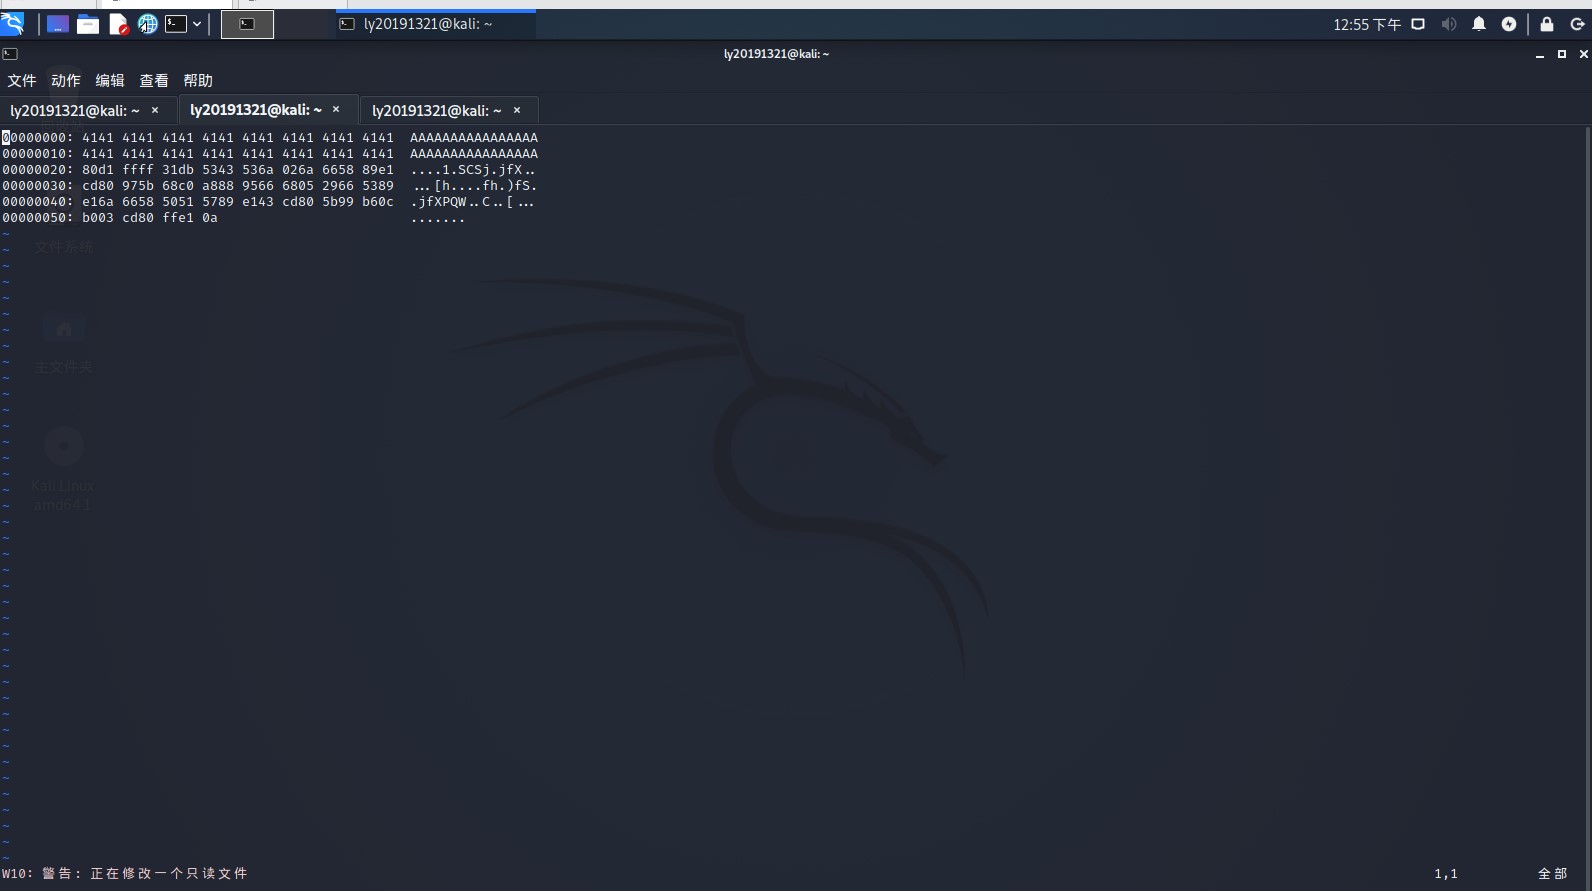Screen dimensions: 1592x891
Task: Open the 帮助 menu
Action: click(x=198, y=81)
